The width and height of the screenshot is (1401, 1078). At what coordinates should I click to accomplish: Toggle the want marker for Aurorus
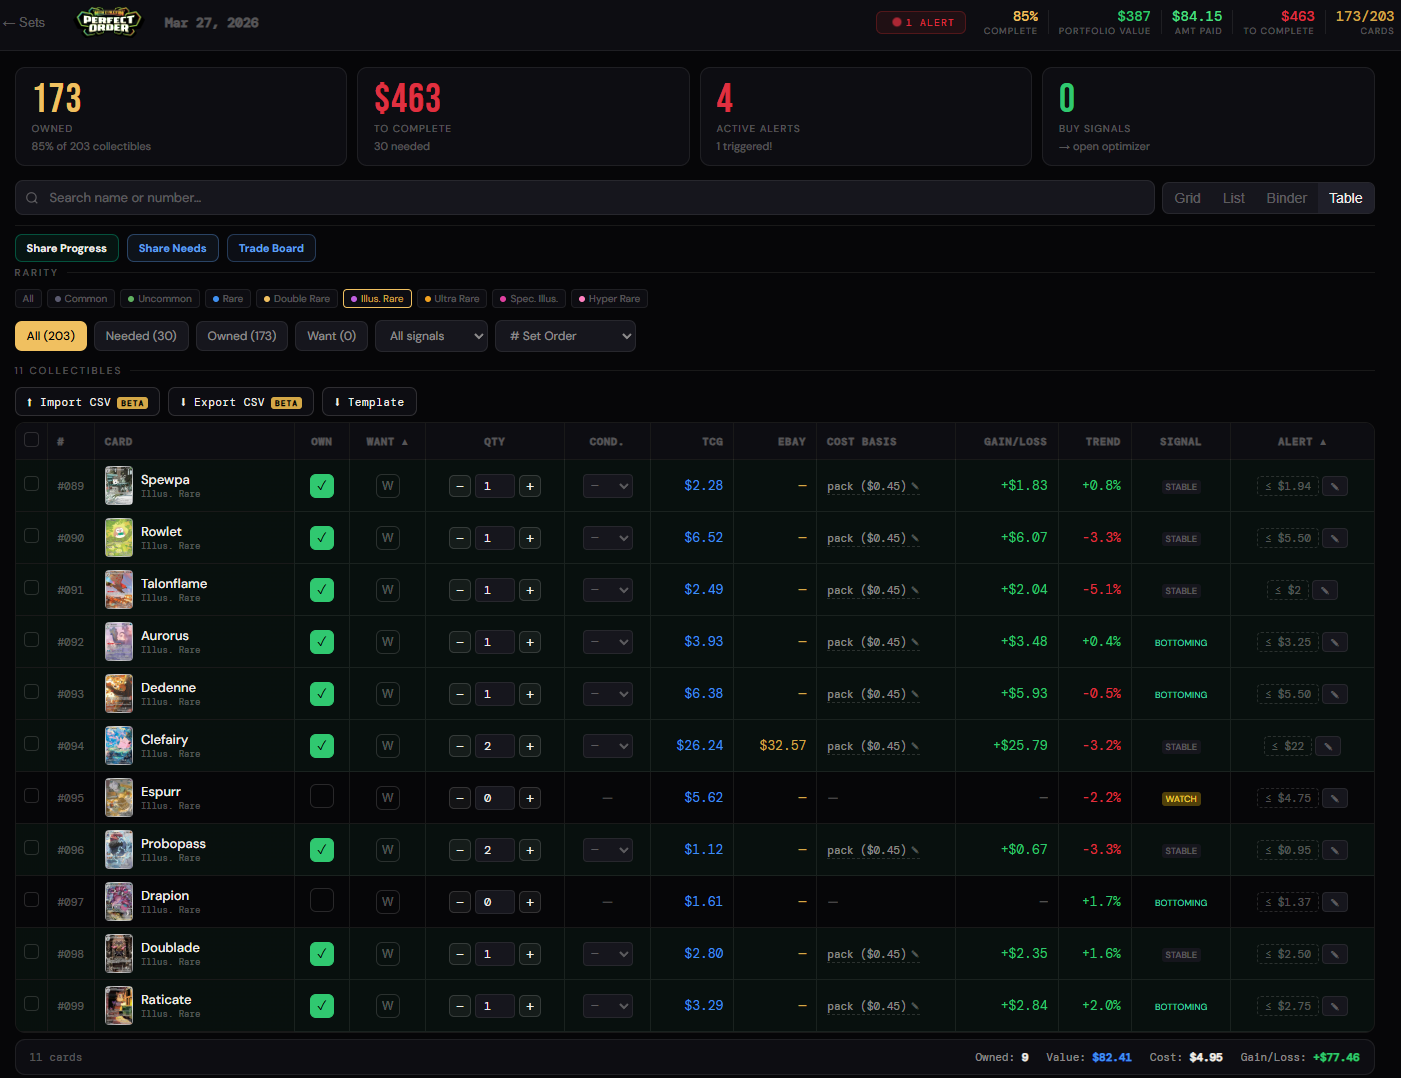(x=387, y=642)
